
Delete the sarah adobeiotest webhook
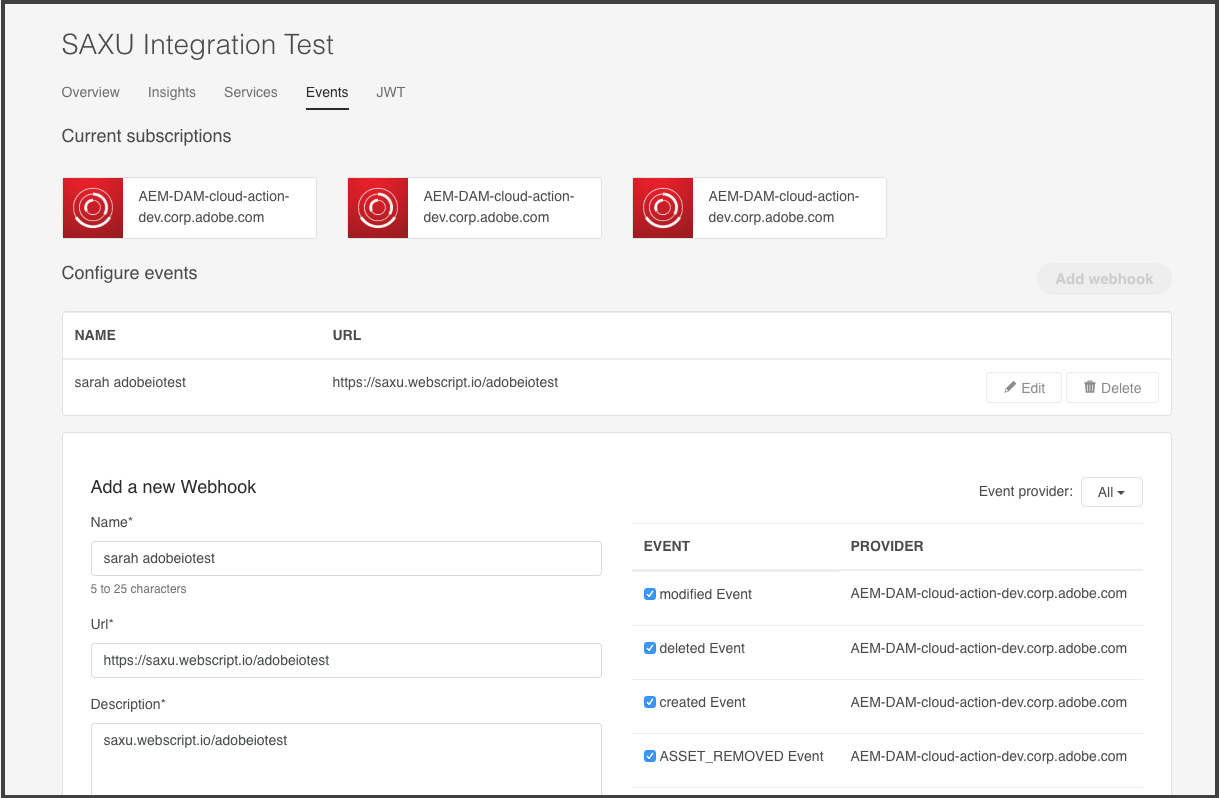[1112, 388]
